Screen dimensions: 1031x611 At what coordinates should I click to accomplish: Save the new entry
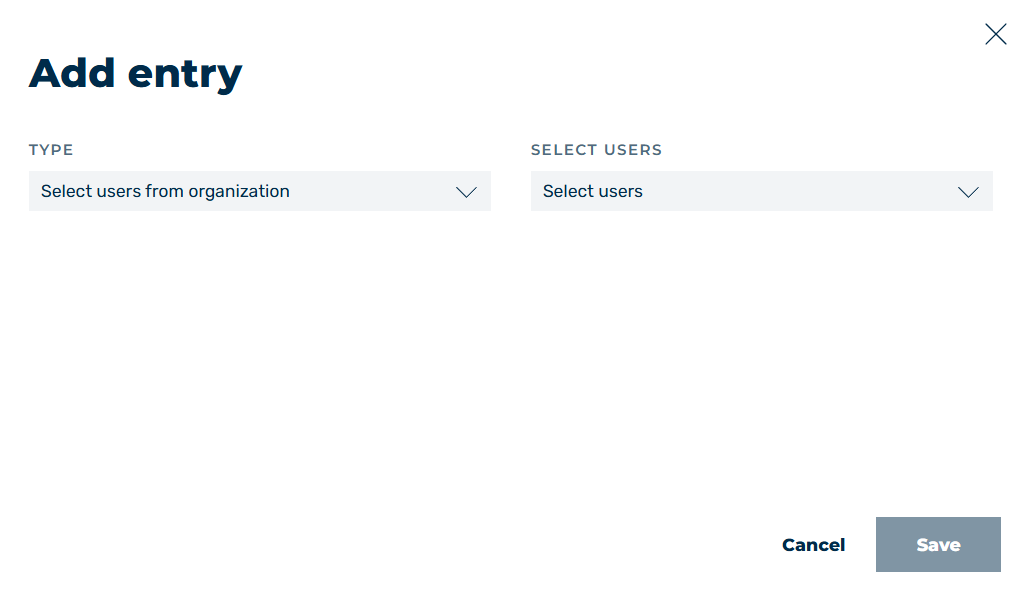pyautogui.click(x=938, y=545)
